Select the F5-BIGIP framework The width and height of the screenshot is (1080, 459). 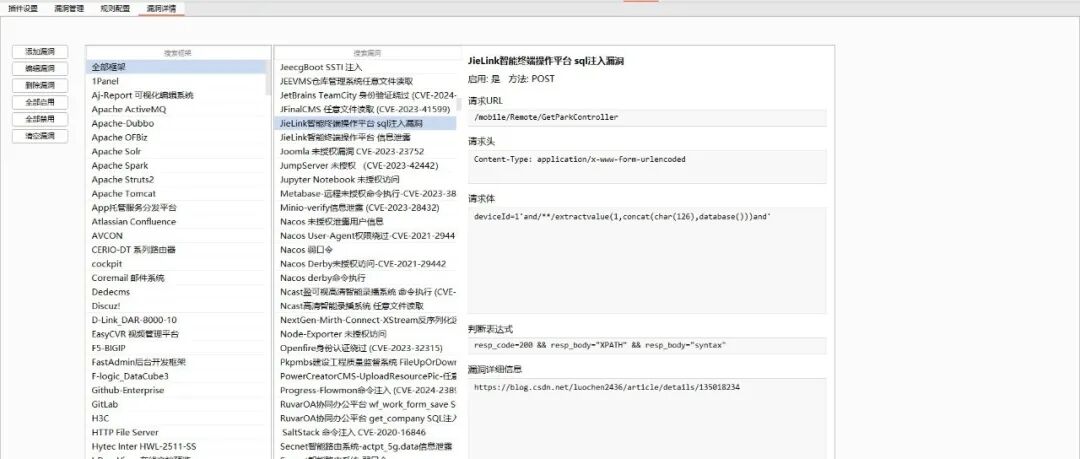click(x=176, y=348)
